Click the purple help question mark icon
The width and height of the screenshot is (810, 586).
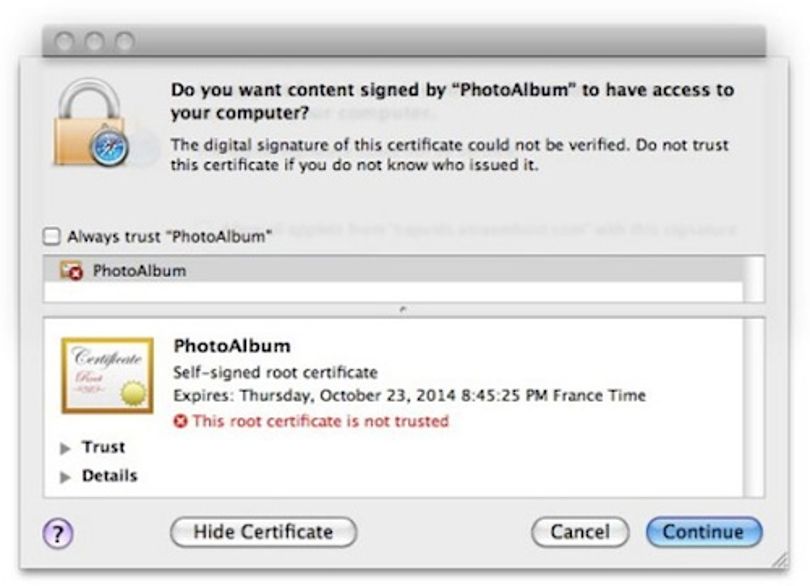[x=58, y=533]
